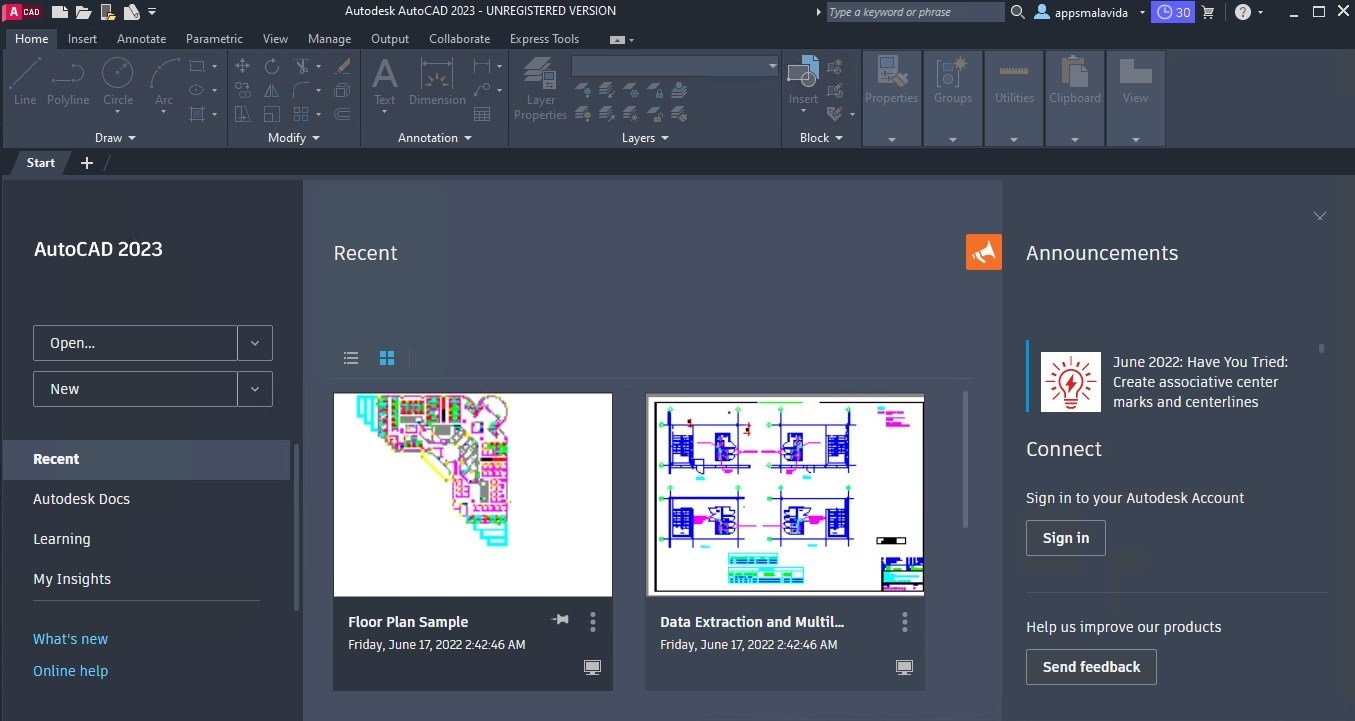1355x721 pixels.
Task: Open the Data Extraction and Multileaders thumbnail
Action: click(785, 495)
